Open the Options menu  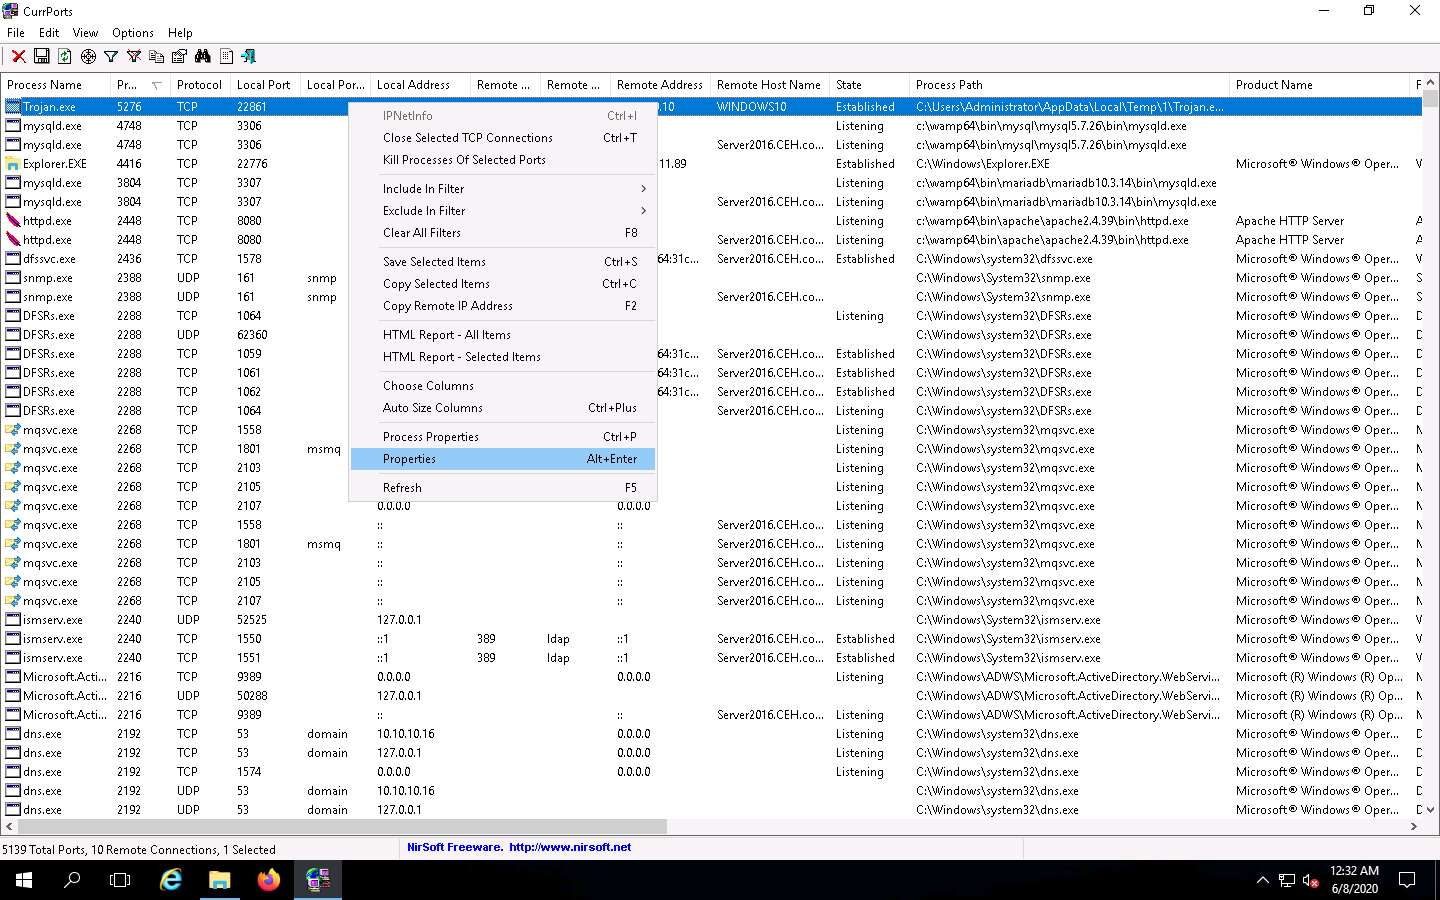coord(133,33)
